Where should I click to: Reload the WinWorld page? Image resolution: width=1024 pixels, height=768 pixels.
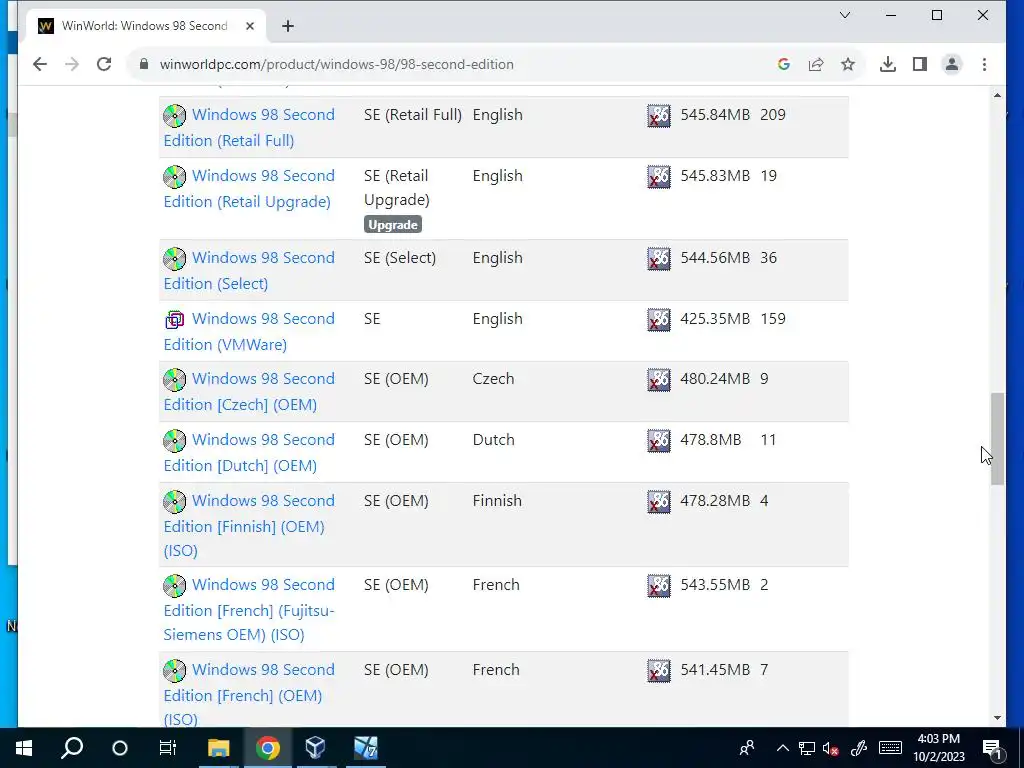tap(104, 64)
